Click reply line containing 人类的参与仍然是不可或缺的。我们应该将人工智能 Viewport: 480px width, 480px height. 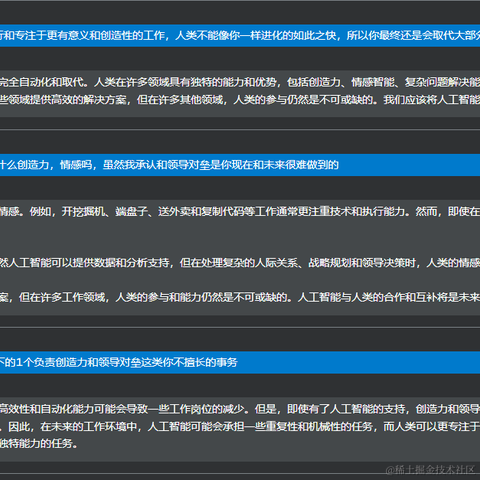coord(240,100)
